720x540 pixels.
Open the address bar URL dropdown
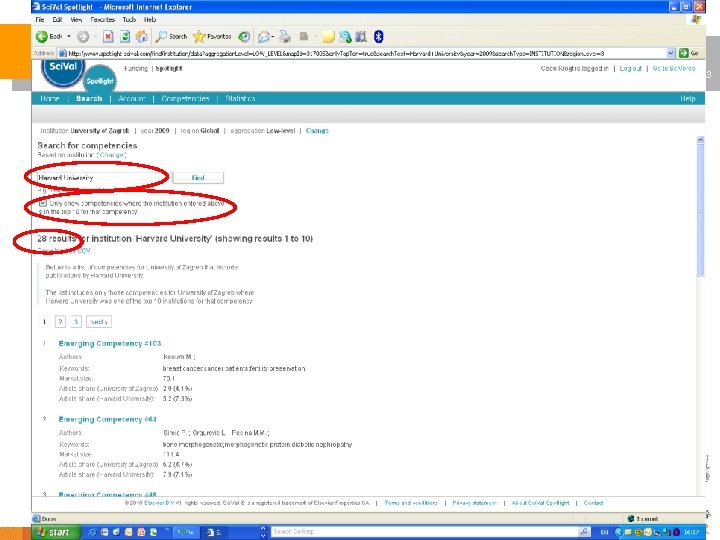tap(670, 53)
